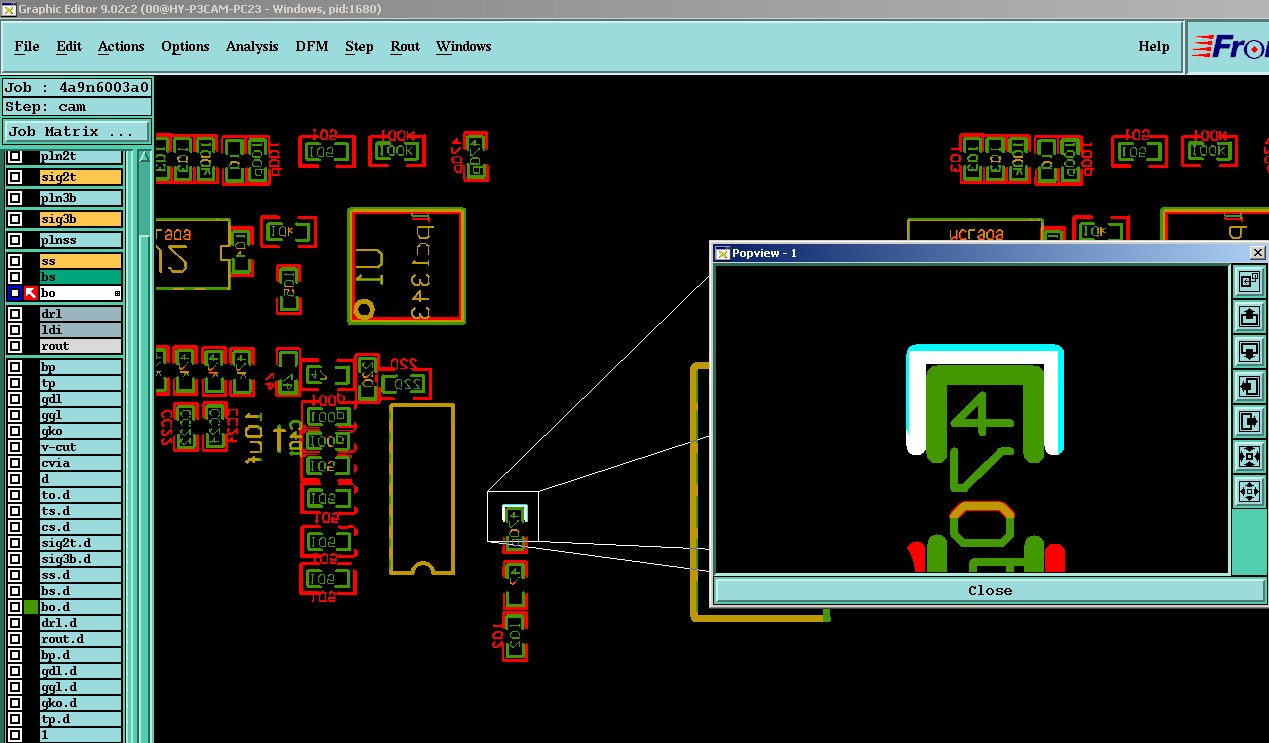Select layer name tp.d
Viewport: 1269px width, 743px height.
click(x=80, y=719)
